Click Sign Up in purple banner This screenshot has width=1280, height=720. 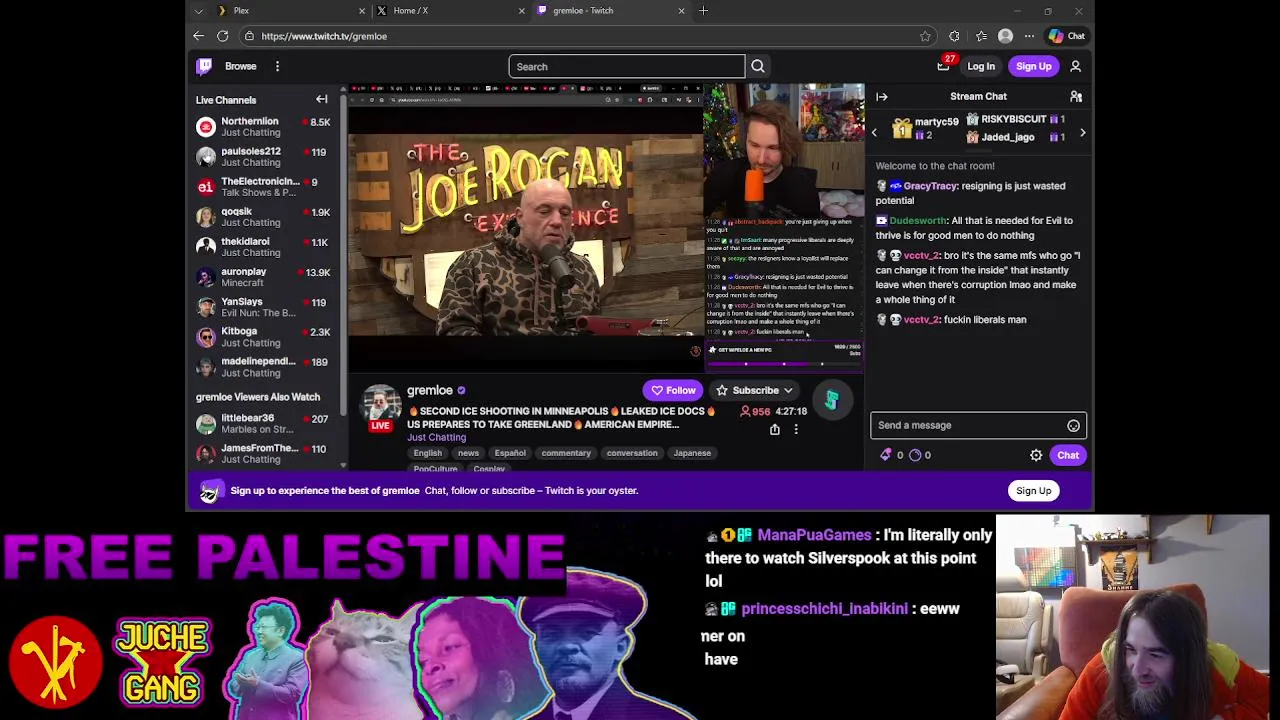(1033, 491)
